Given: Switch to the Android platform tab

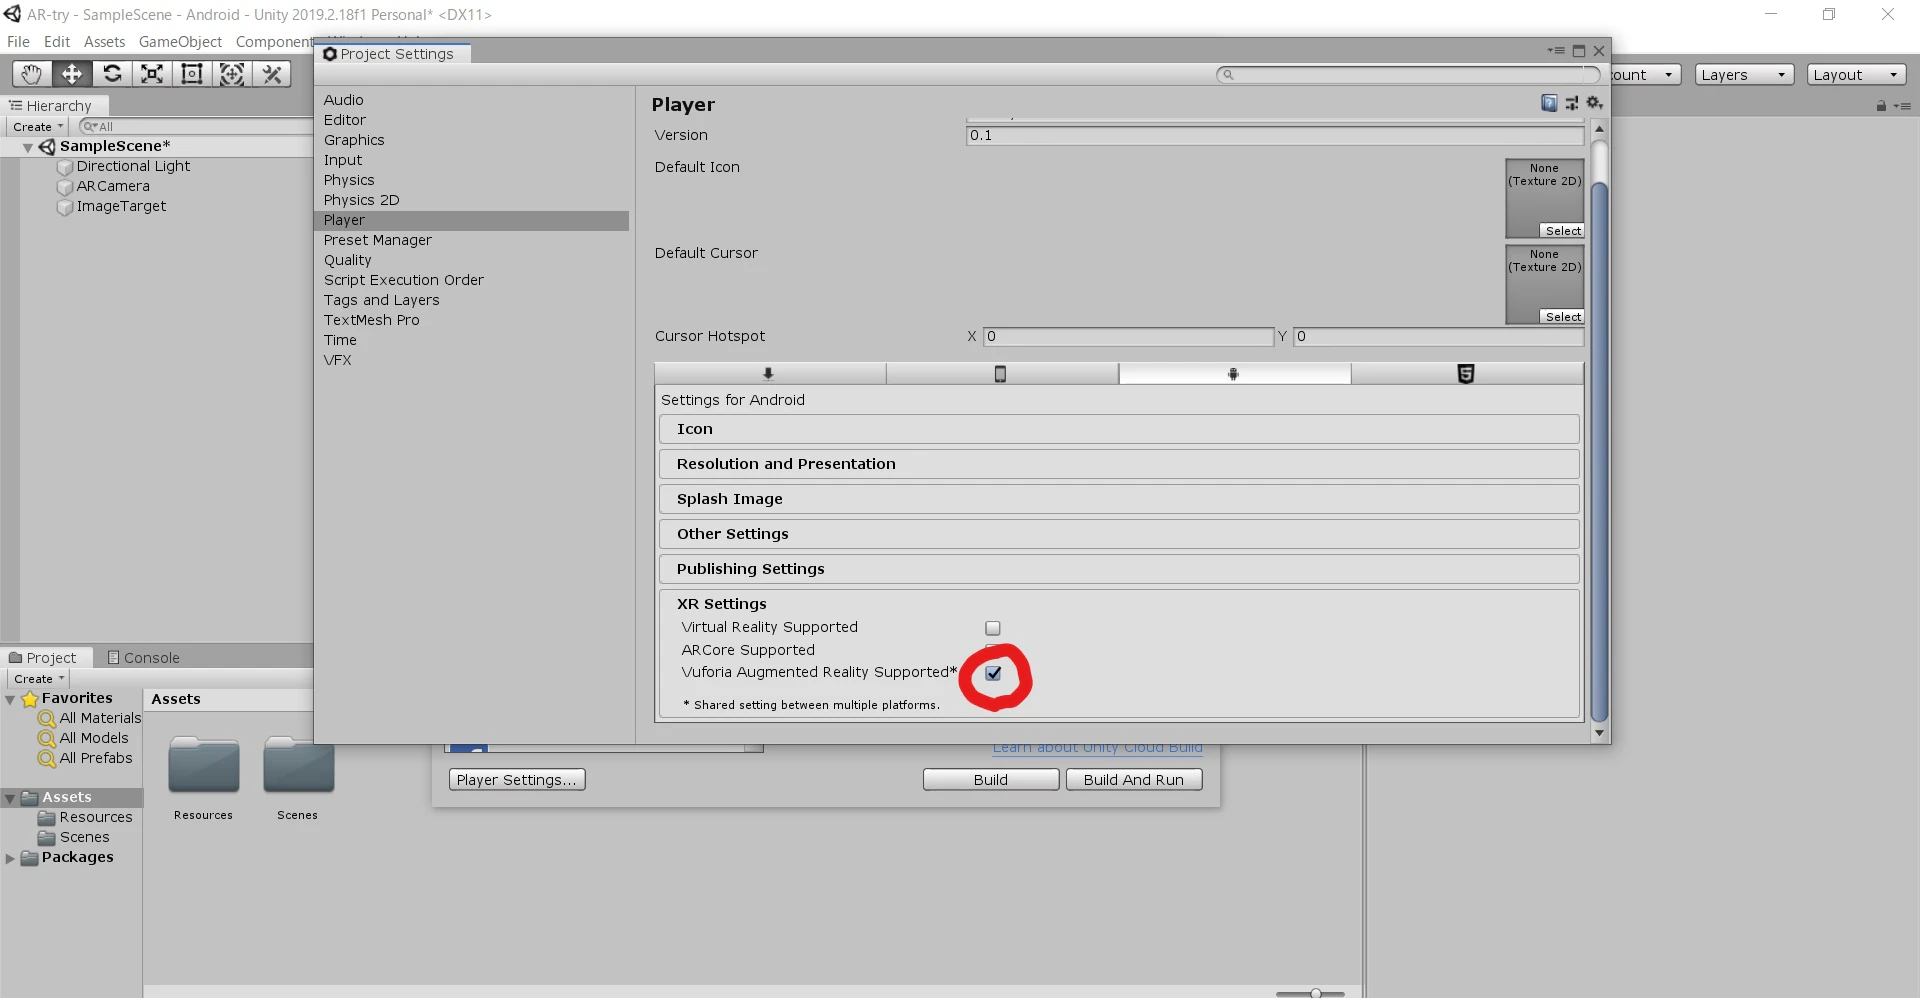Looking at the screenshot, I should point(1234,374).
